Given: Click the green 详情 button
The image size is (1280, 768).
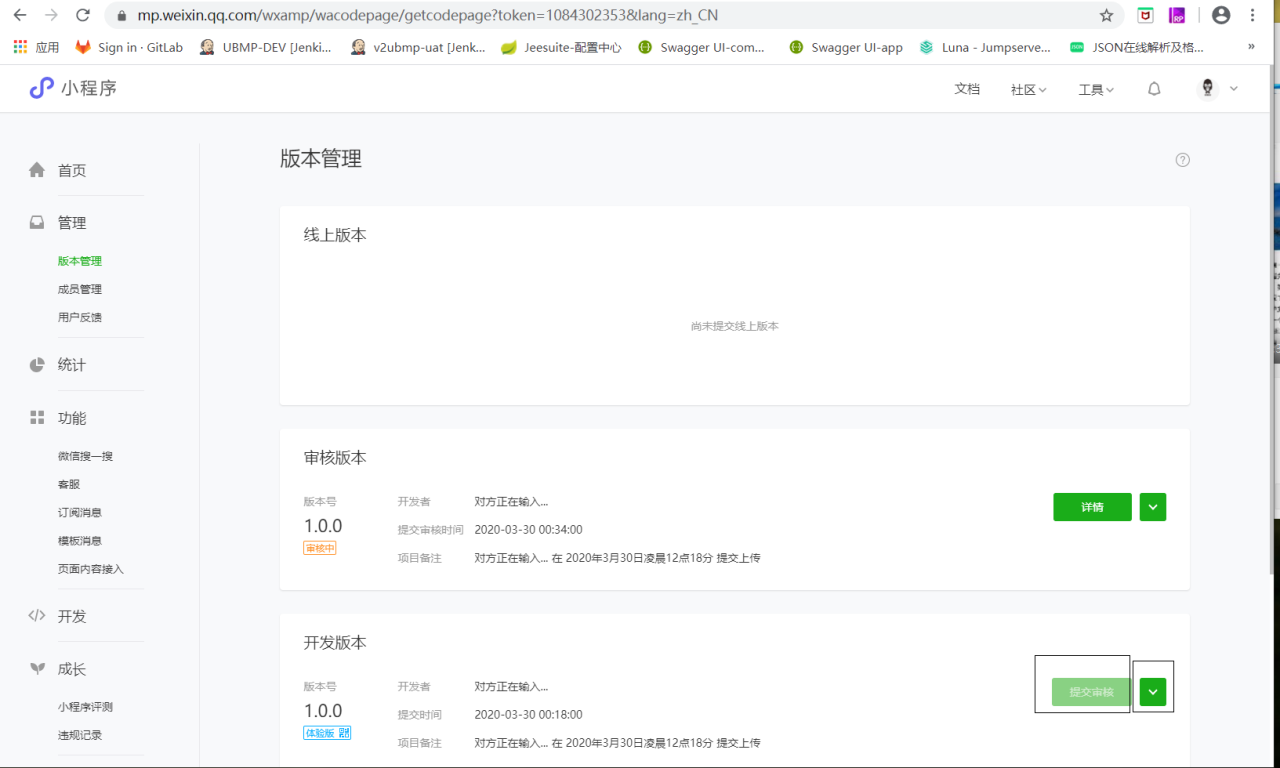Looking at the screenshot, I should (x=1092, y=507).
